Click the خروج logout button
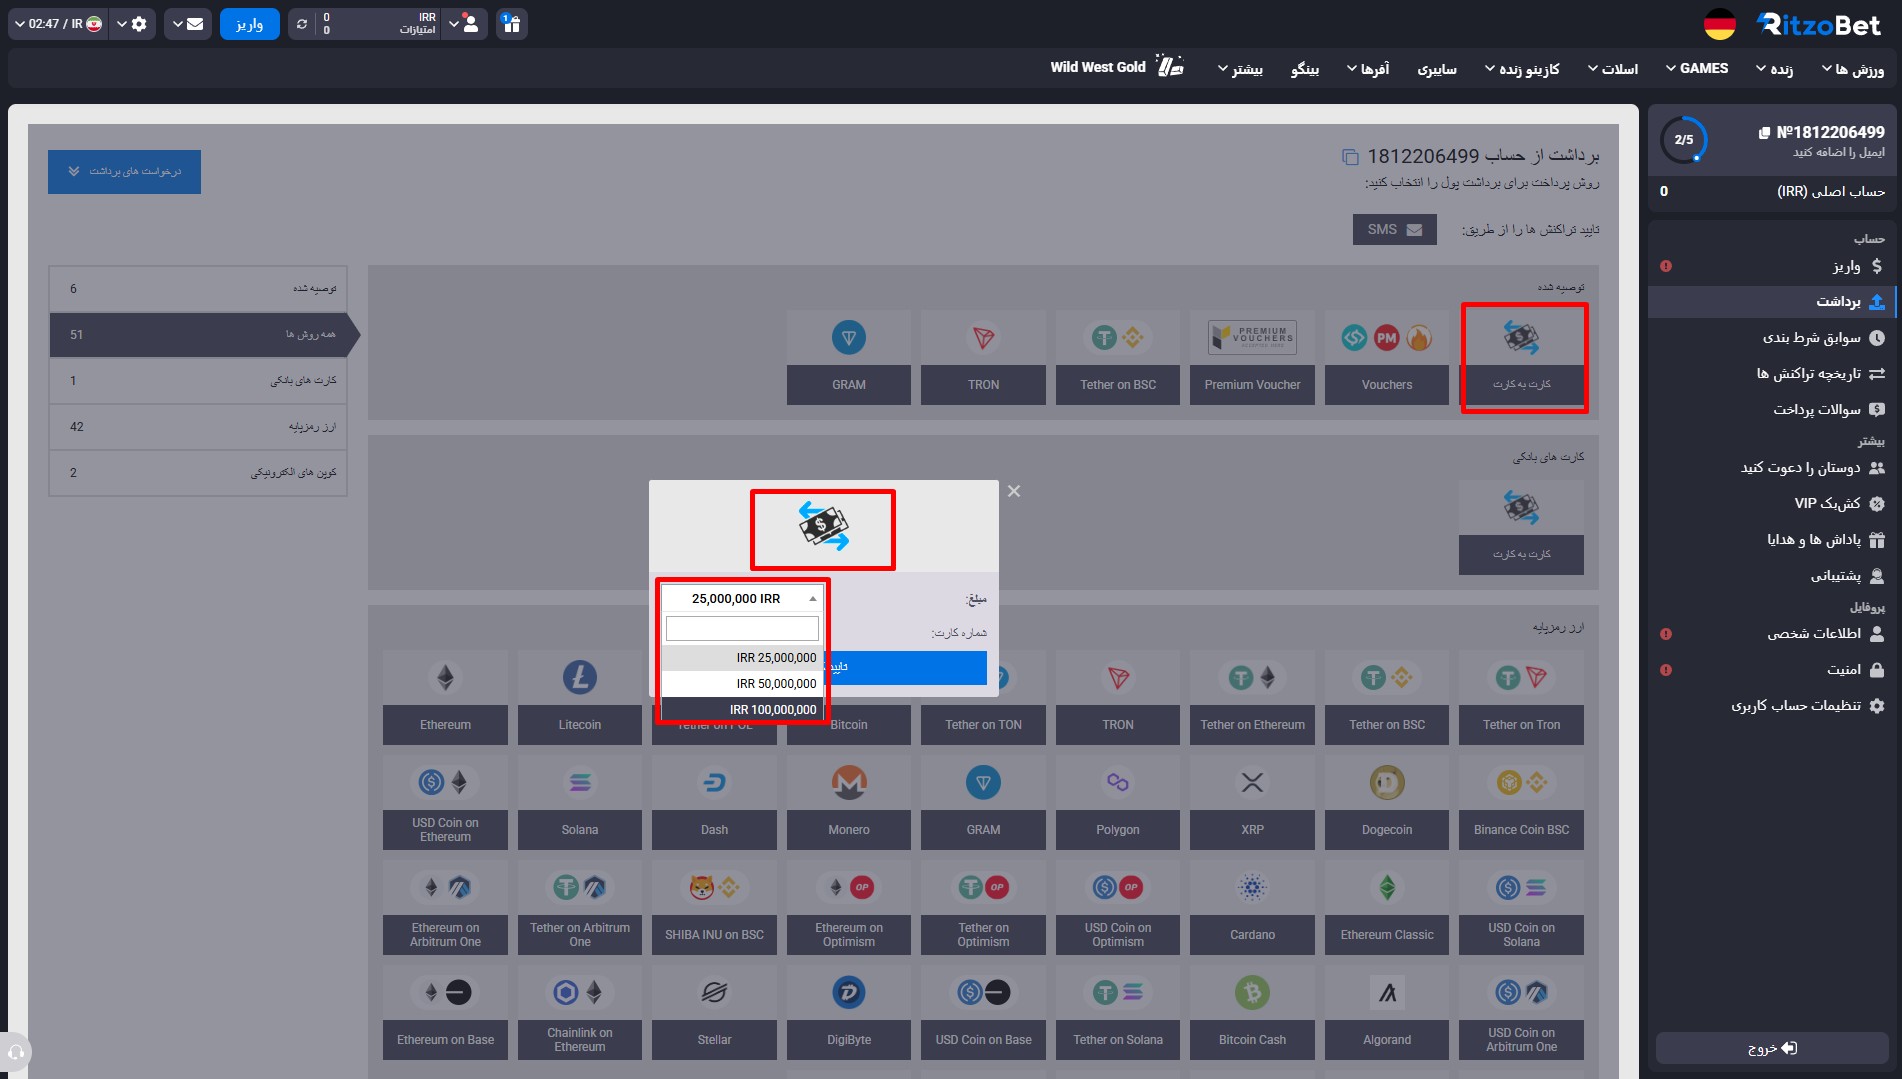Viewport: 1902px width, 1079px height. coord(1772,1048)
